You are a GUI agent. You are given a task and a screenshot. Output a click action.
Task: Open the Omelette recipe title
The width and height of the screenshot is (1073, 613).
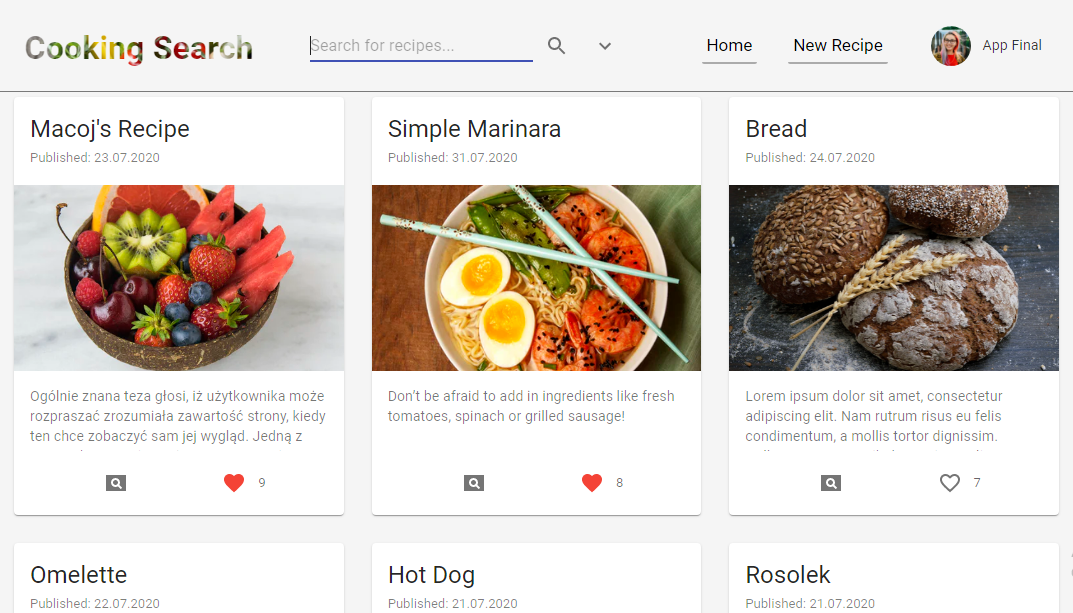pos(79,575)
